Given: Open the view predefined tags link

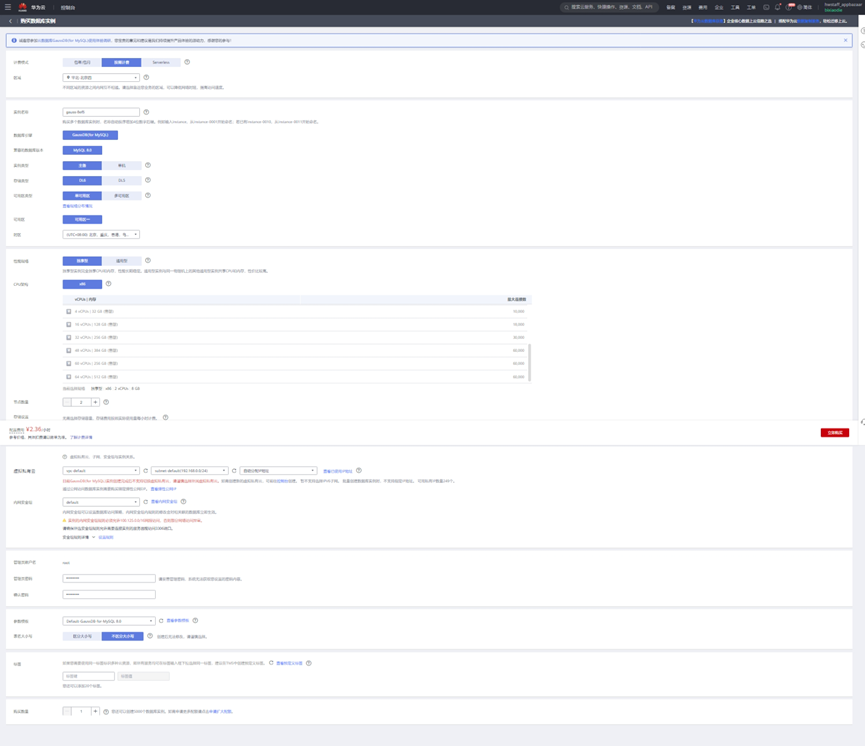Looking at the screenshot, I should point(289,663).
